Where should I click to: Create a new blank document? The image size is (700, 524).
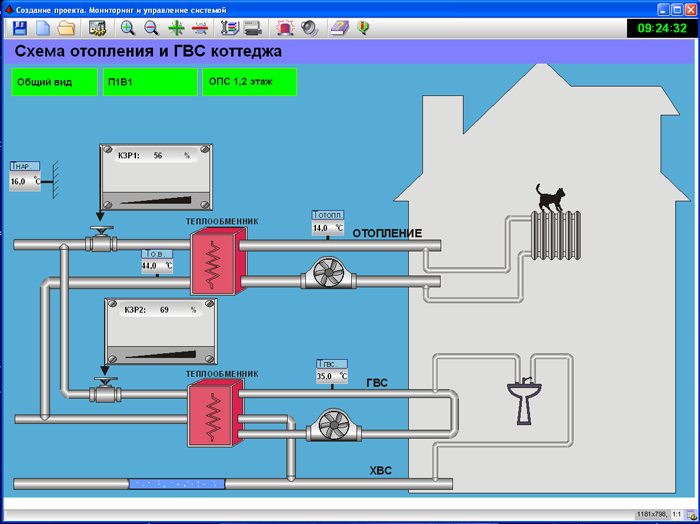click(x=42, y=28)
